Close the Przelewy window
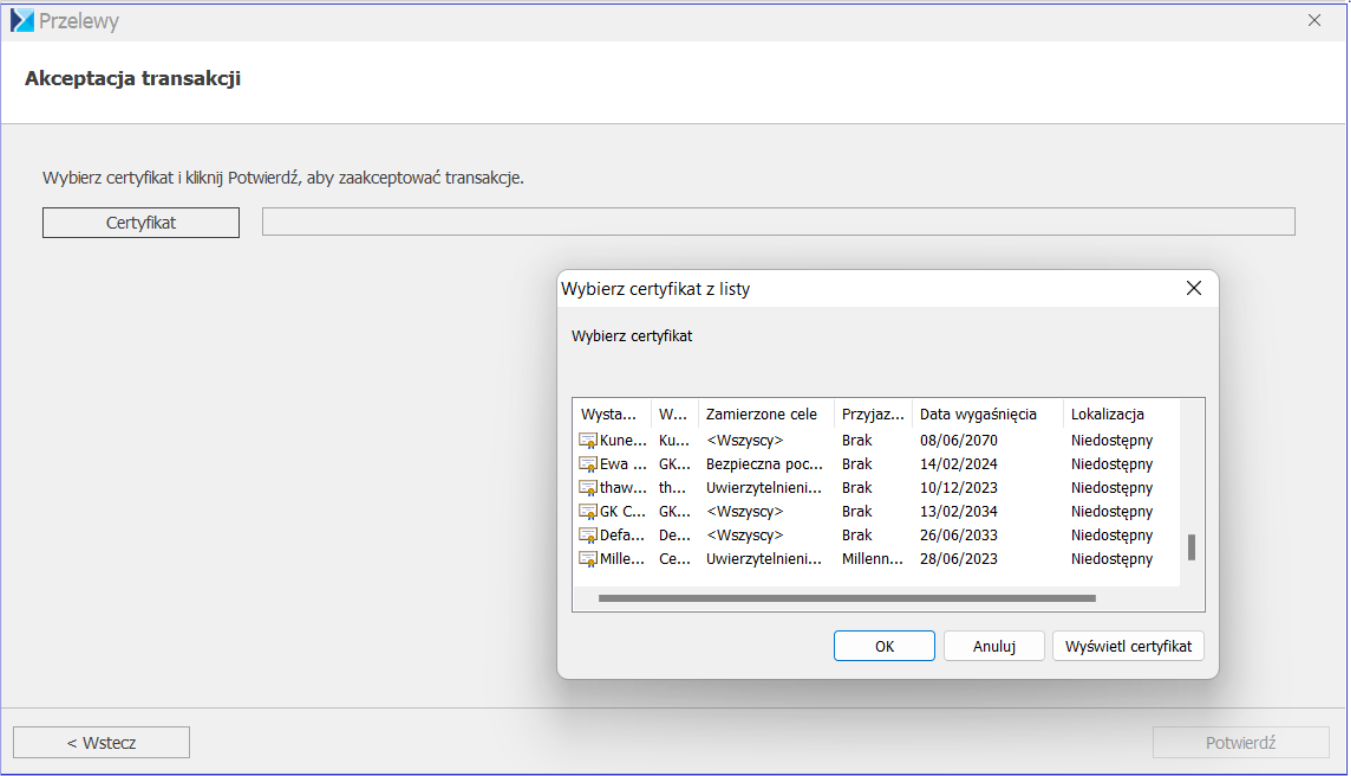Viewport: 1351px width, 776px height. [x=1314, y=20]
